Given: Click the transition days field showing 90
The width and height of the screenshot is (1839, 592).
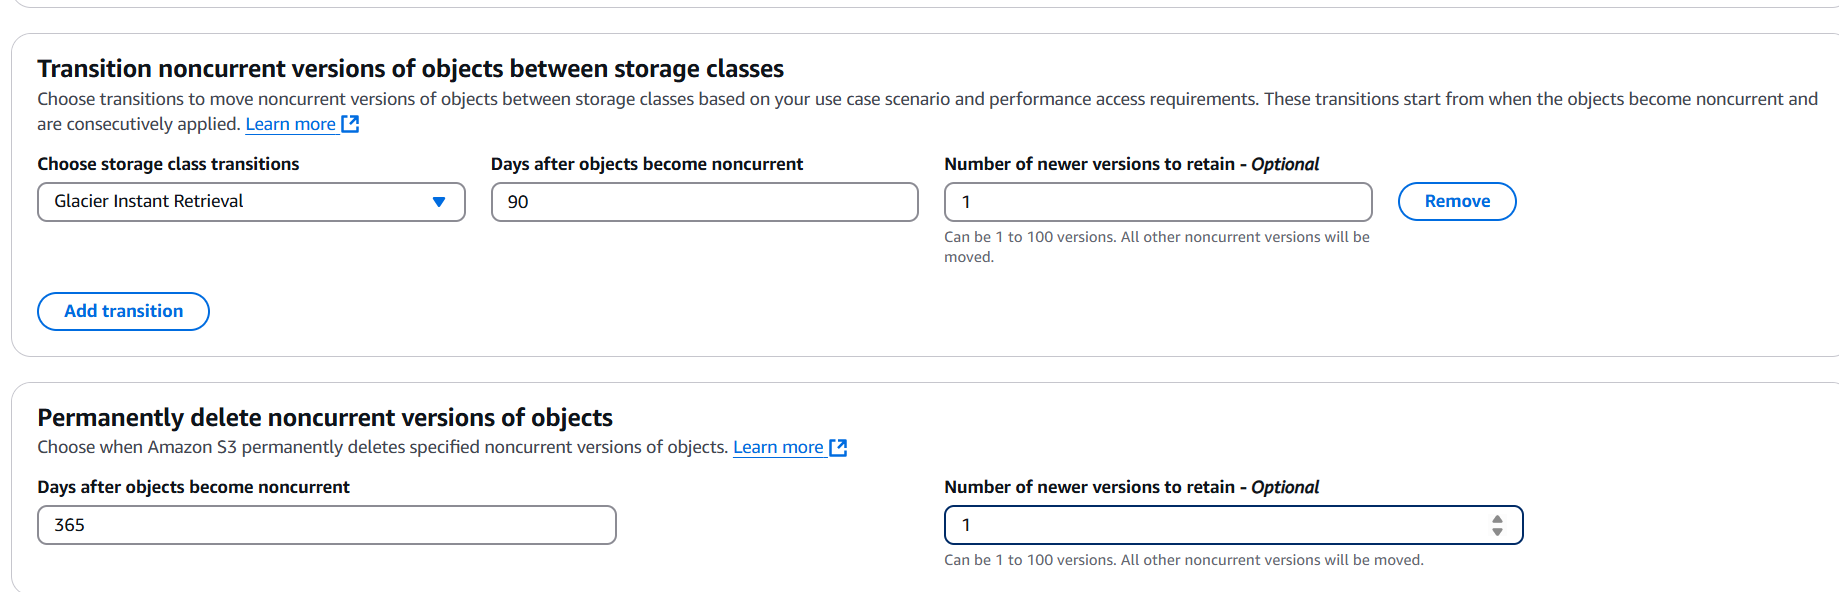Looking at the screenshot, I should point(704,202).
